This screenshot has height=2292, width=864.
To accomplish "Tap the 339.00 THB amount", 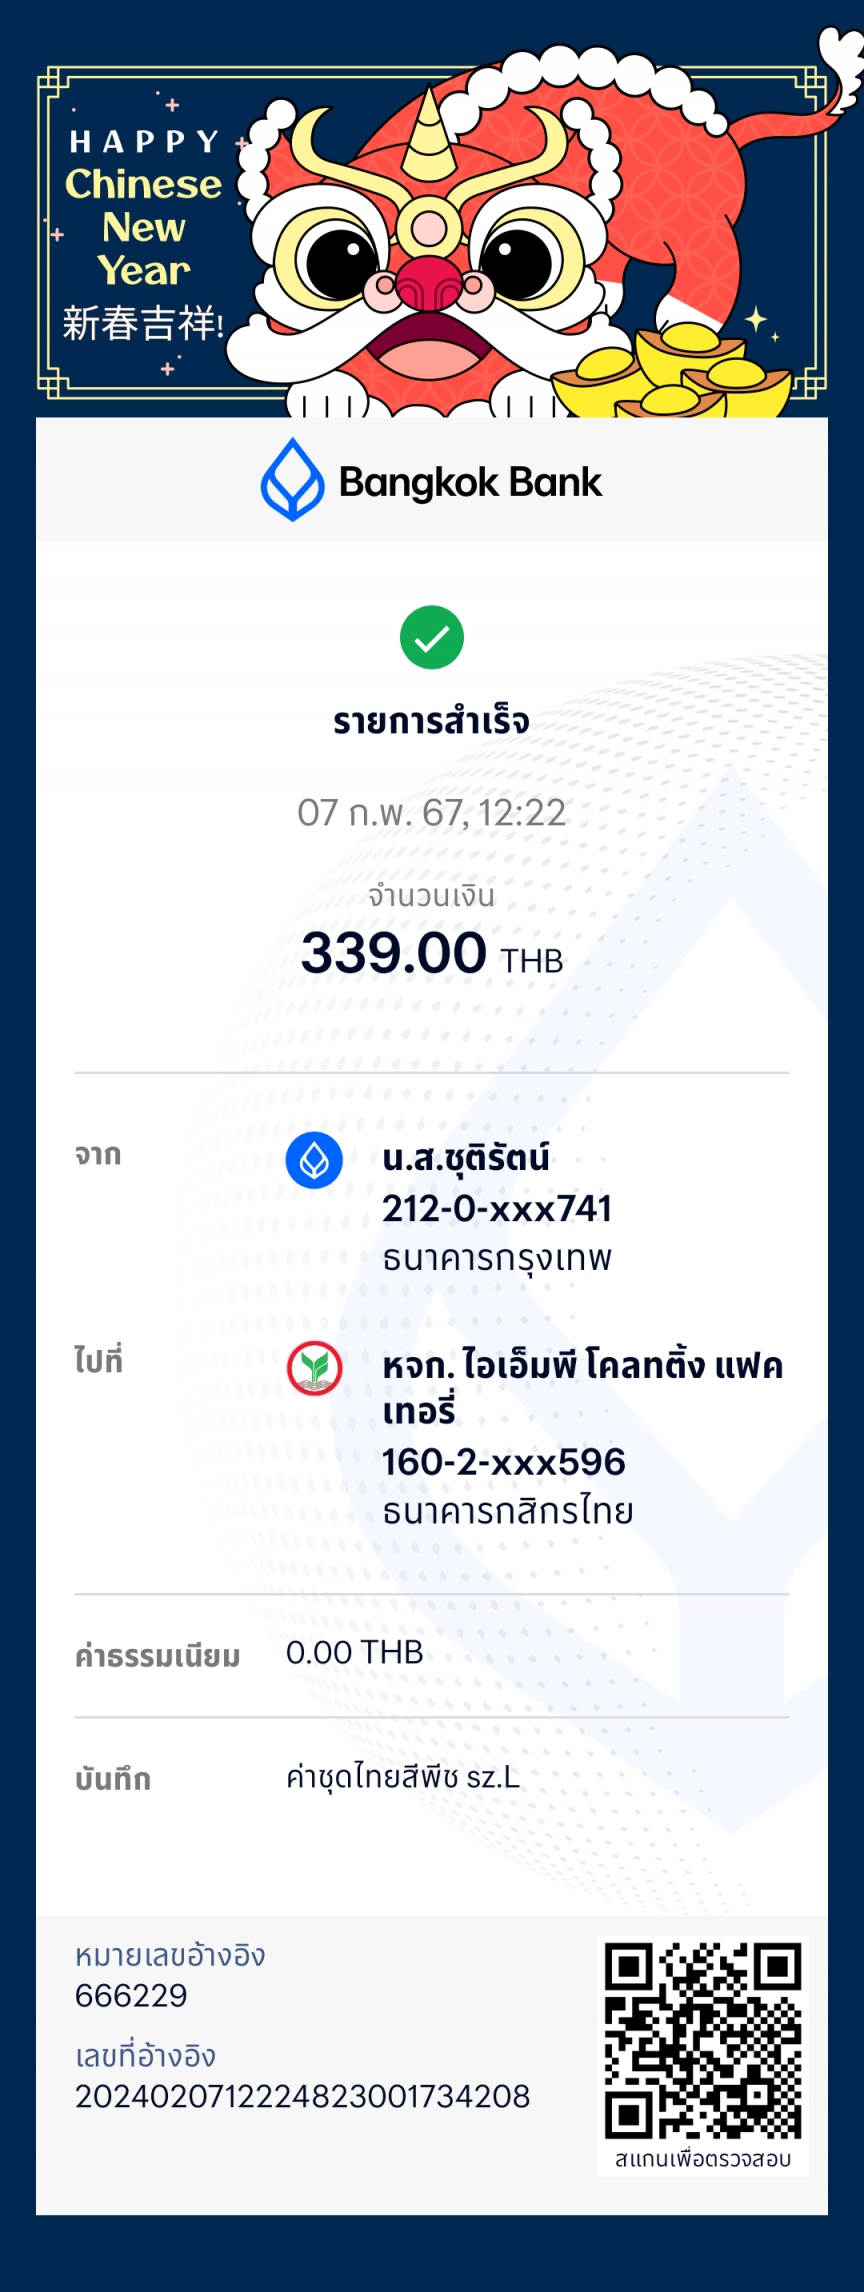I will tap(432, 954).
